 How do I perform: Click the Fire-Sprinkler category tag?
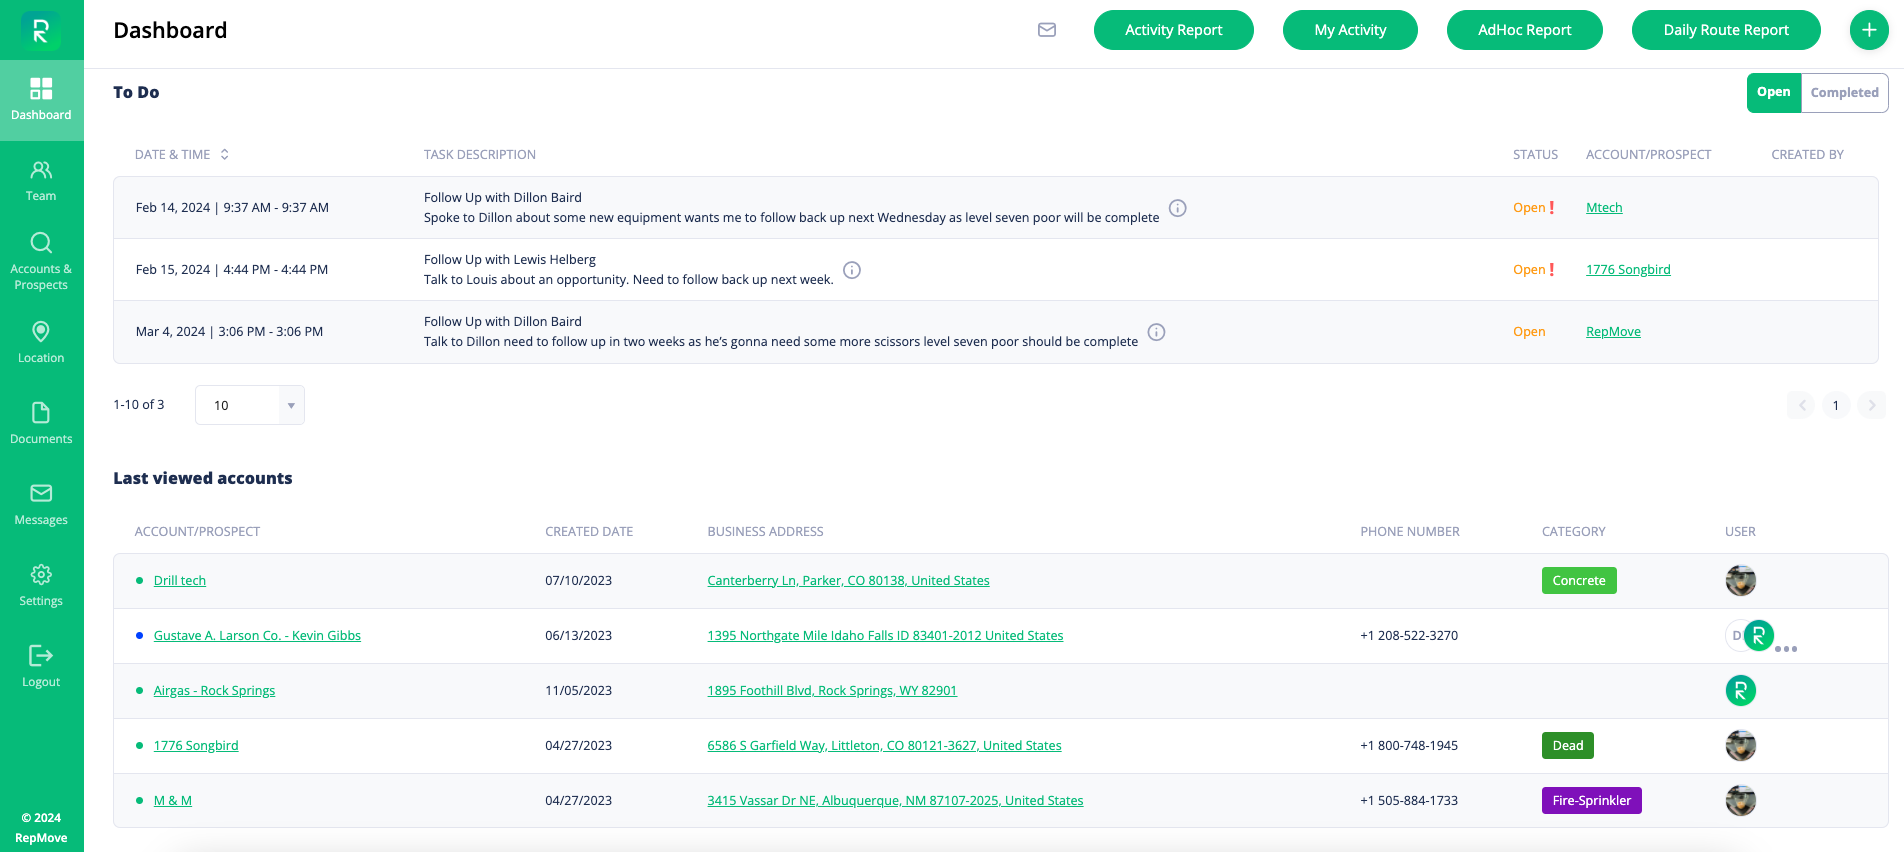tap(1592, 801)
